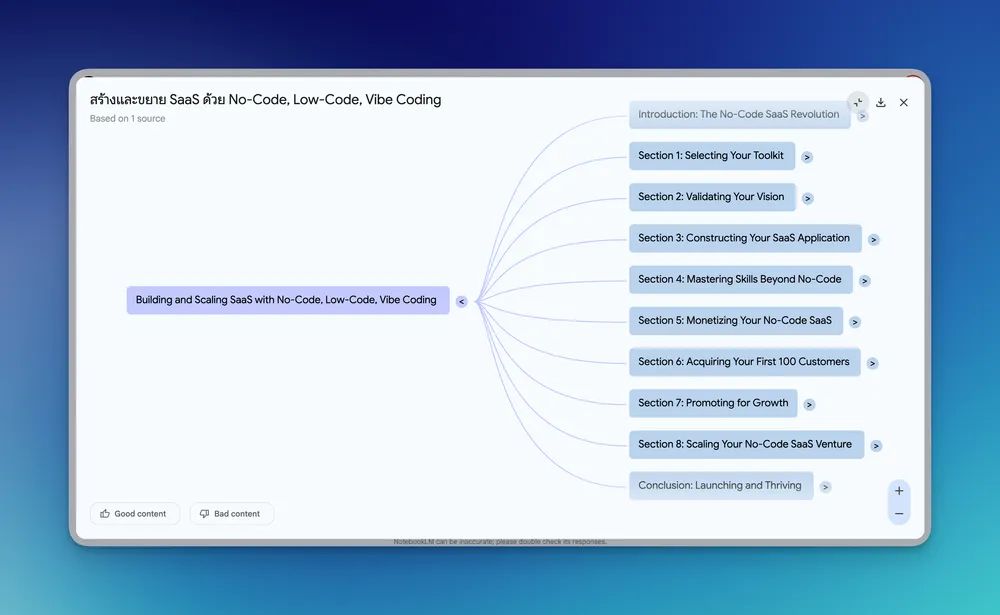Expand Section 4 Mastering Skills arrow
The height and width of the screenshot is (615, 1000).
click(x=865, y=281)
